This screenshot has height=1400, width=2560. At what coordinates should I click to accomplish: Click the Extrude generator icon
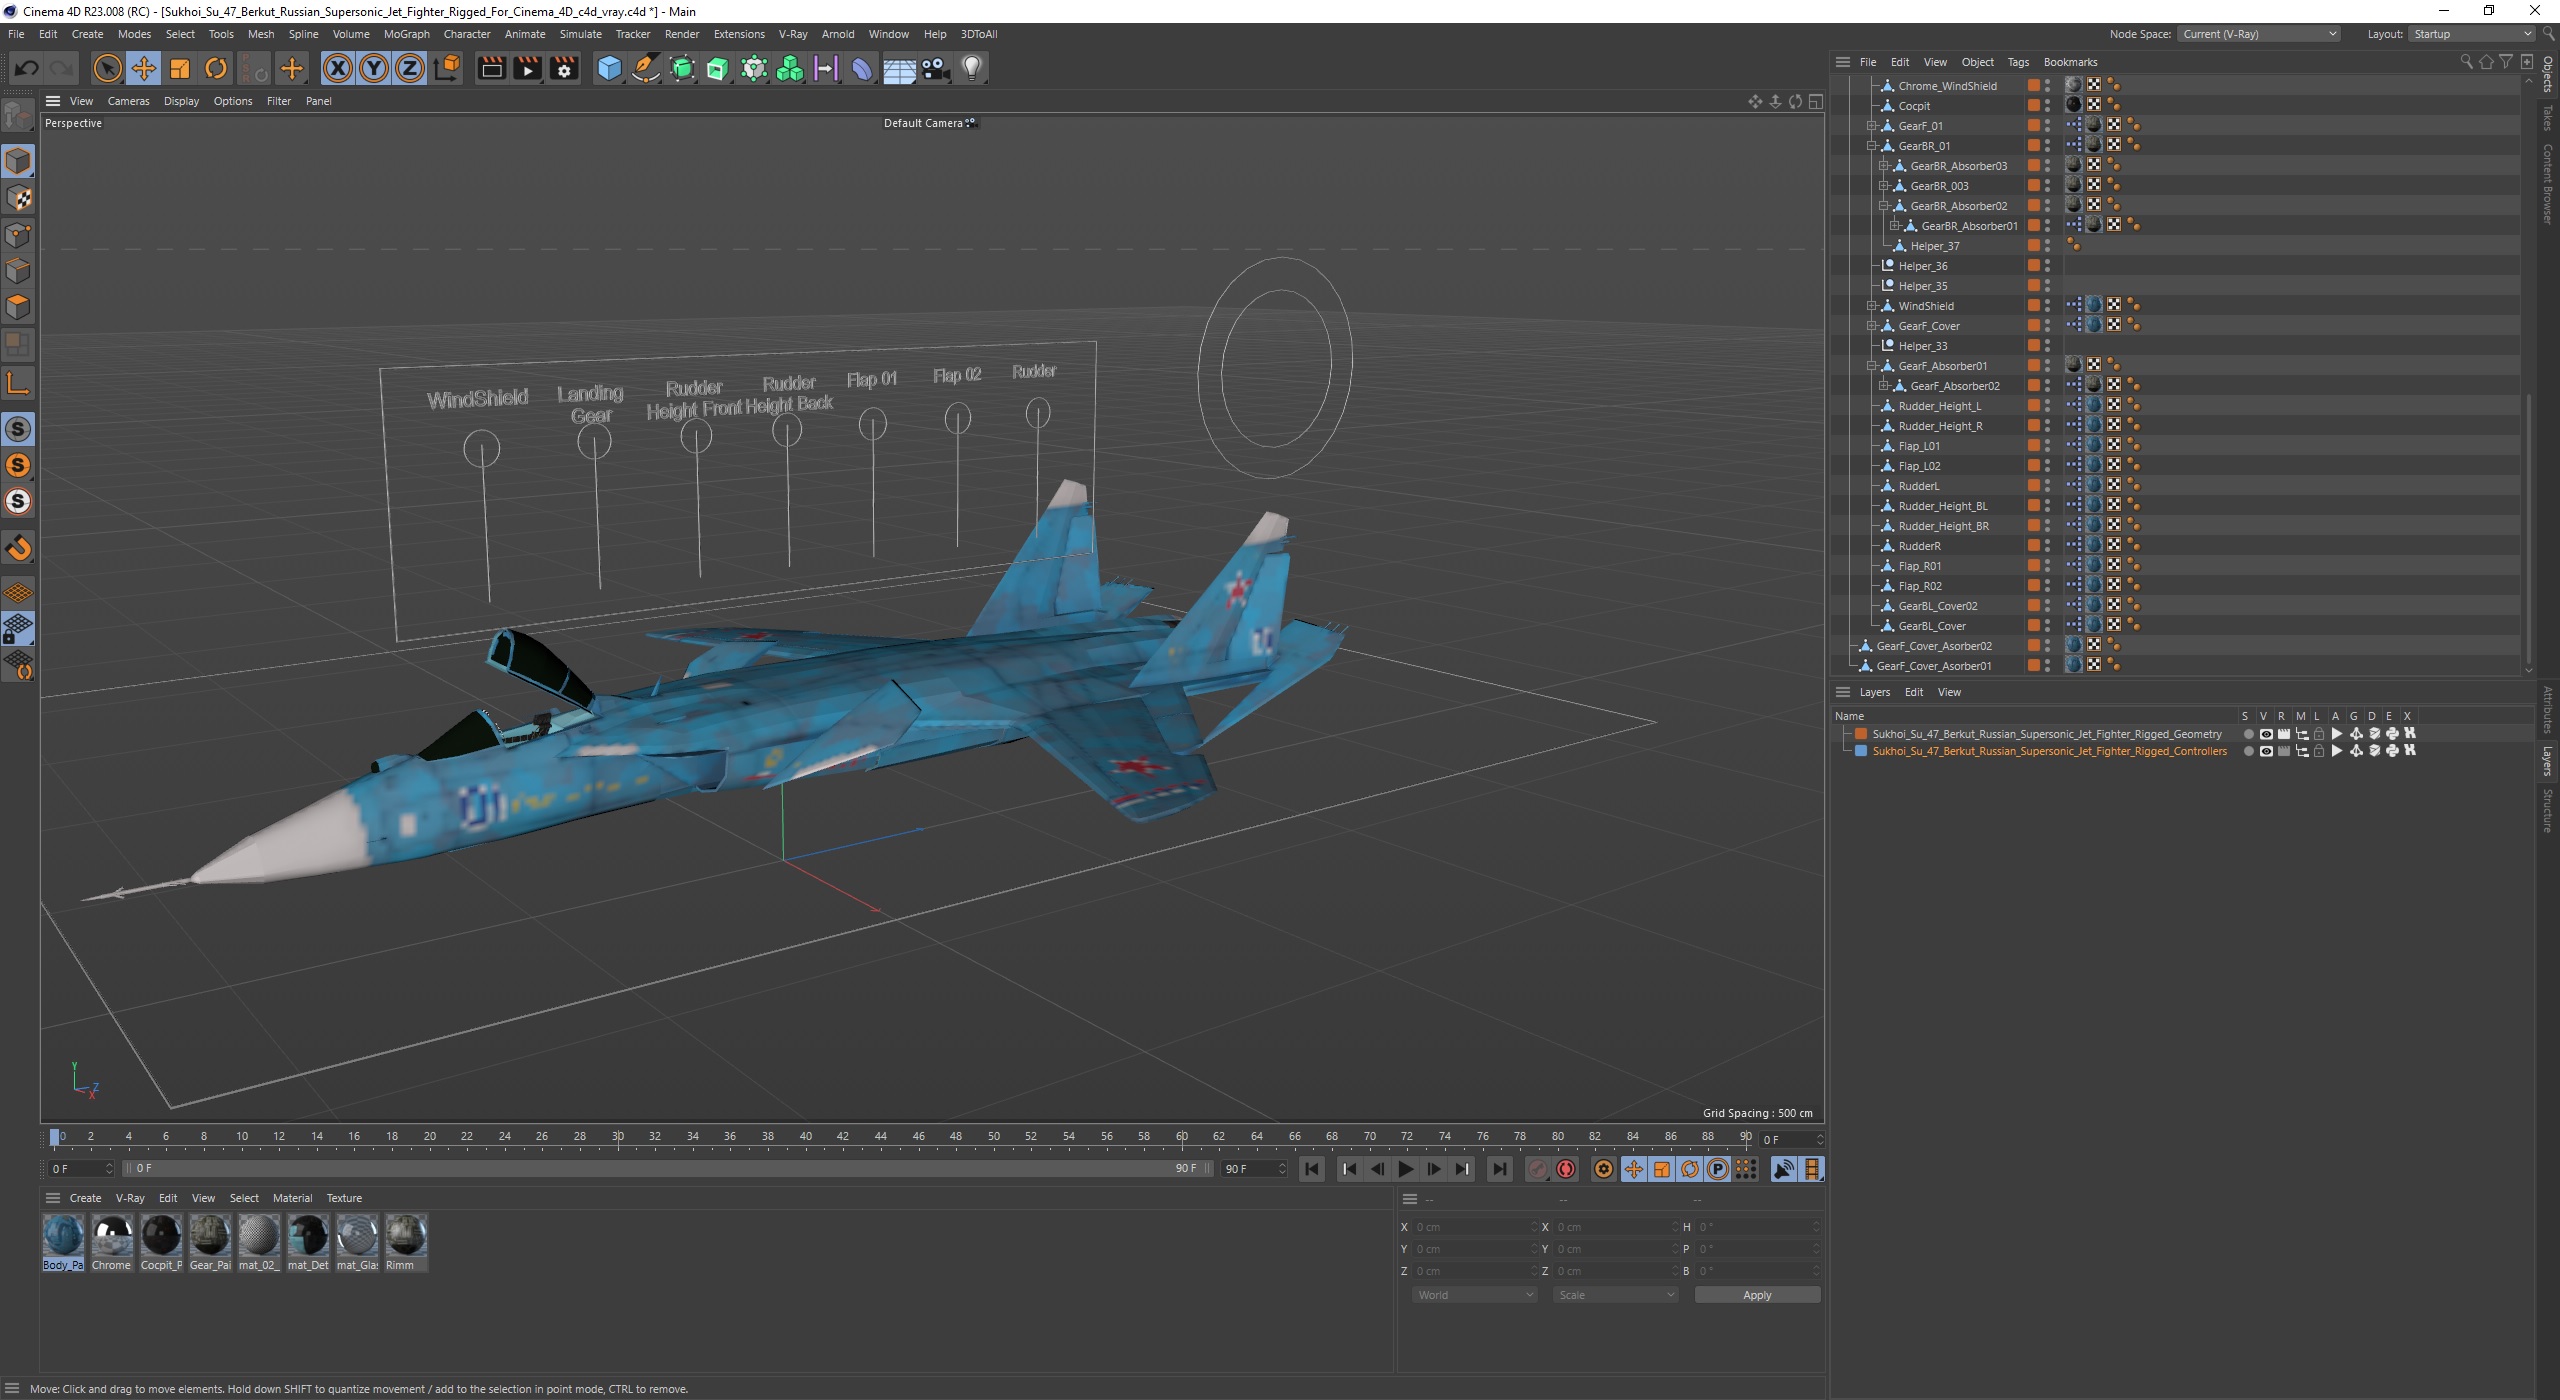pos(718,68)
